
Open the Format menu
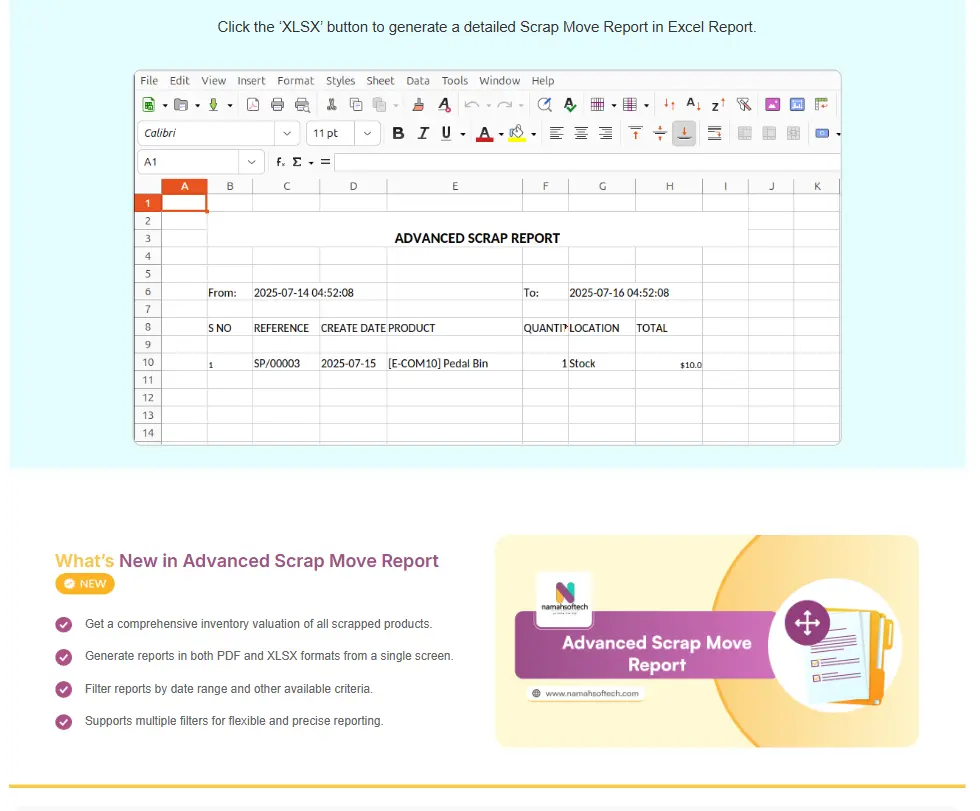pos(295,81)
